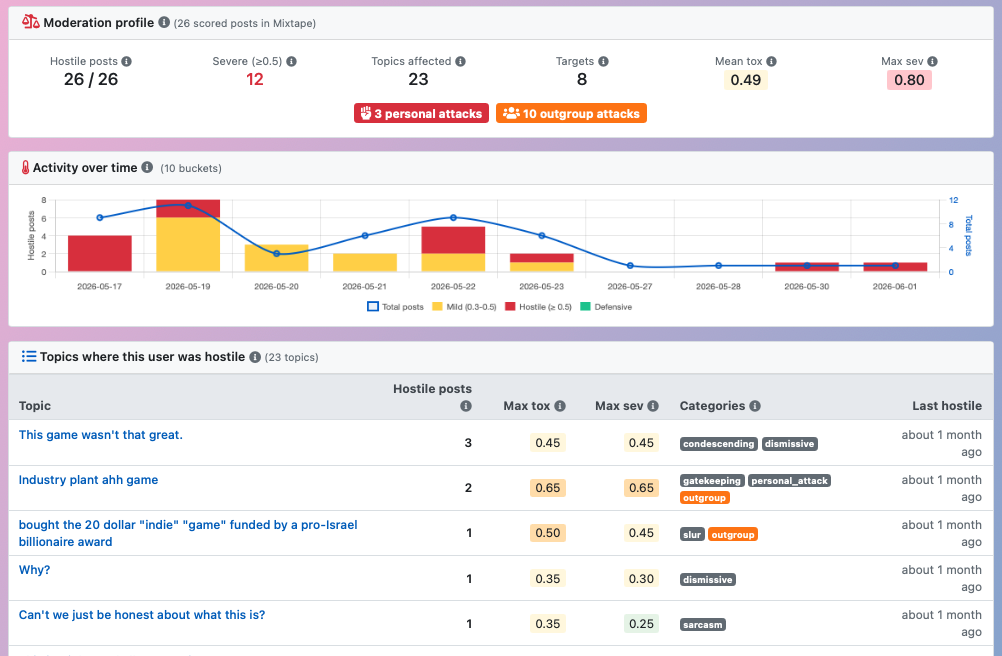The height and width of the screenshot is (656, 1002).
Task: Click outgroup tag beside slur tag
Action: 733,535
